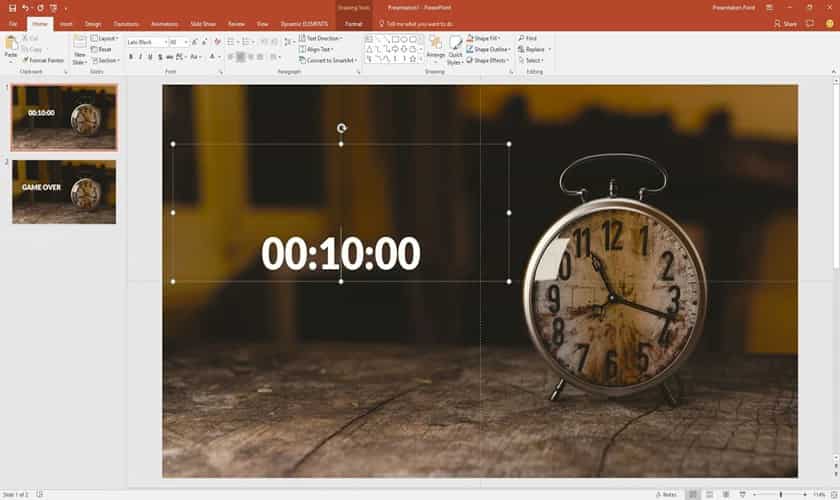The width and height of the screenshot is (840, 500).
Task: Select the GAME OVER slide thumbnail
Action: (64, 191)
